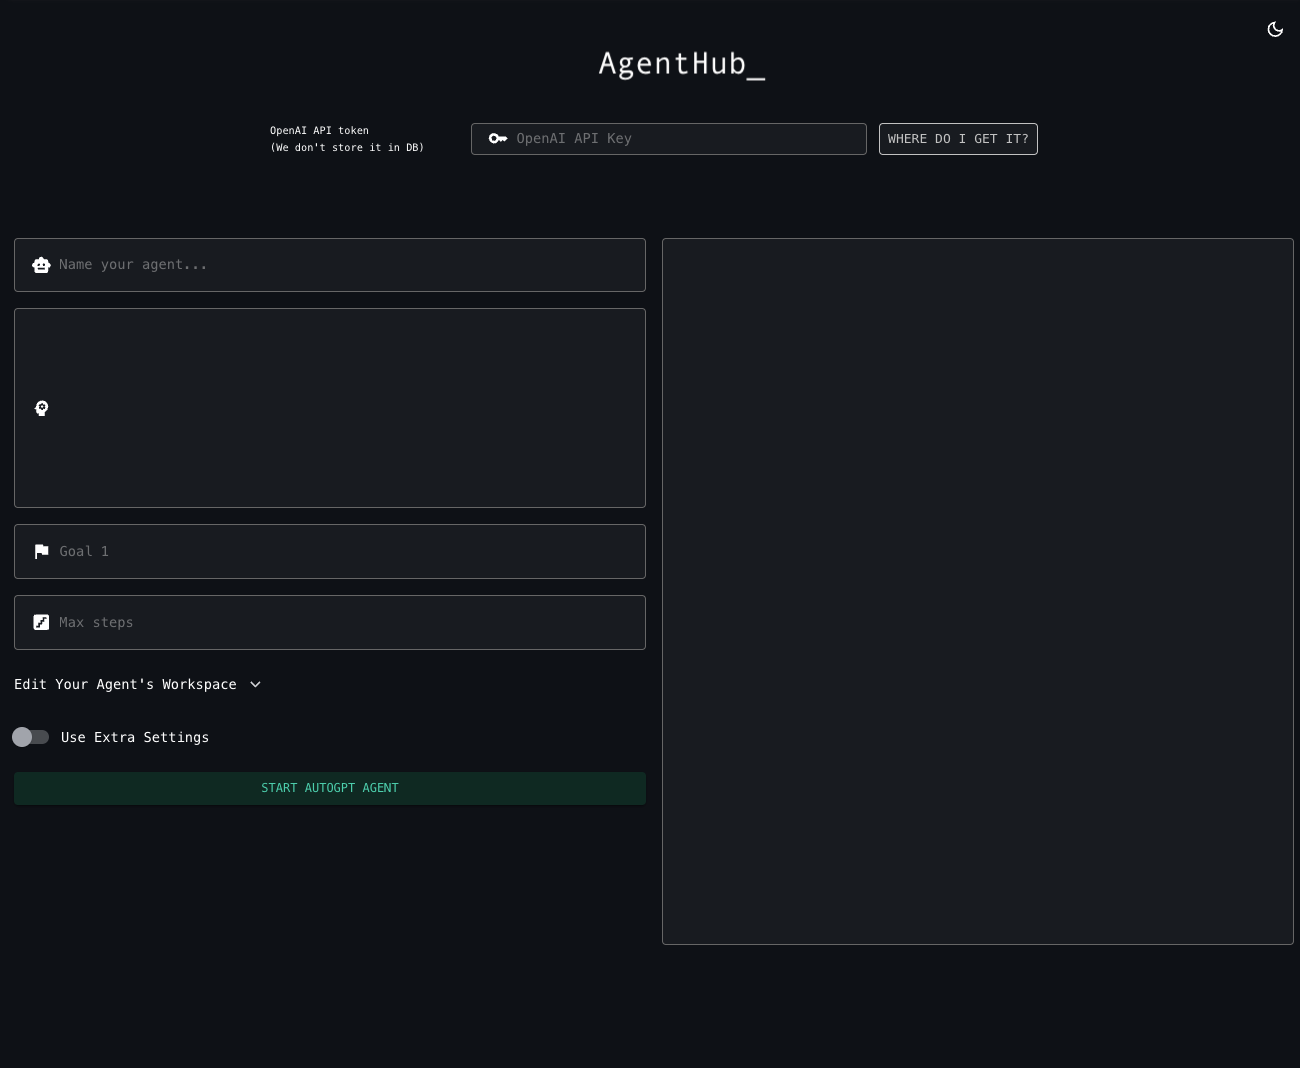Expand Edit Your Agent's Workspace chevron

(x=255, y=684)
